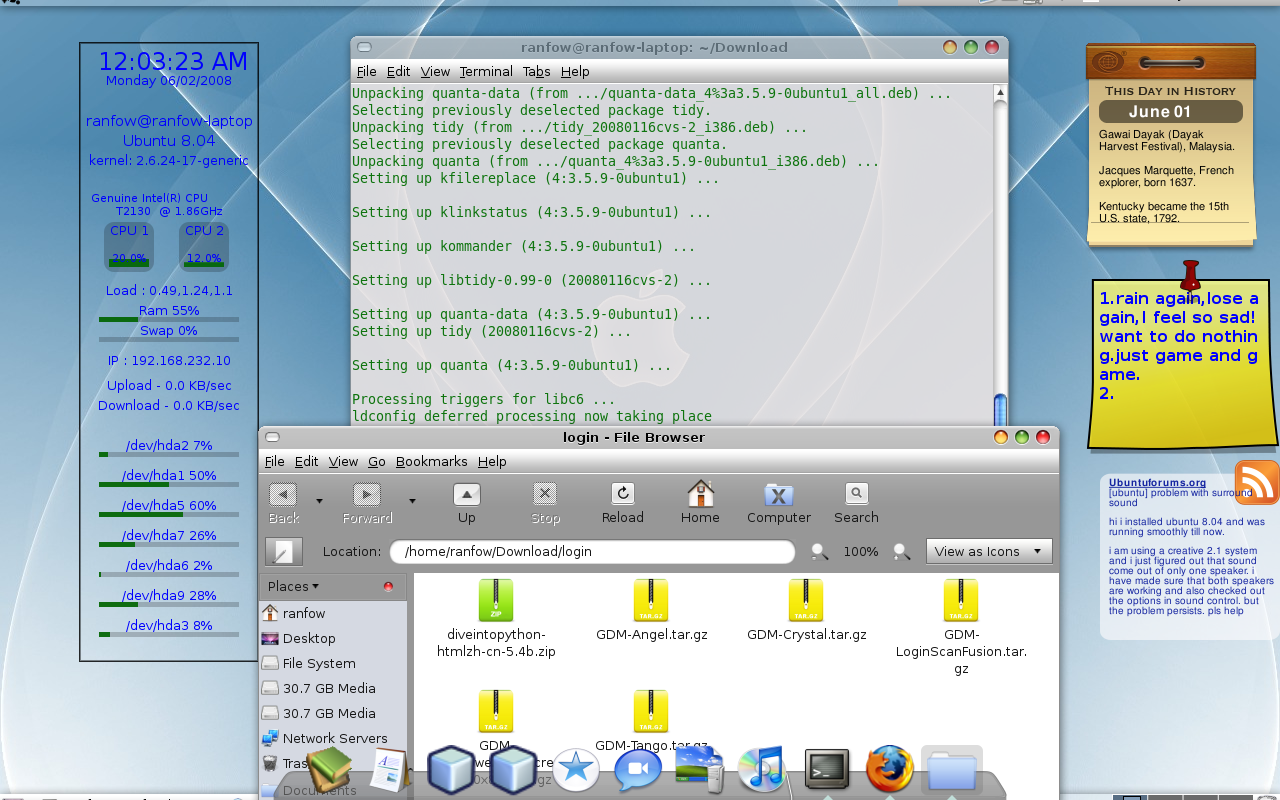1280x800 pixels.
Task: Click the Forward arrow in File Browser
Action: (367, 503)
